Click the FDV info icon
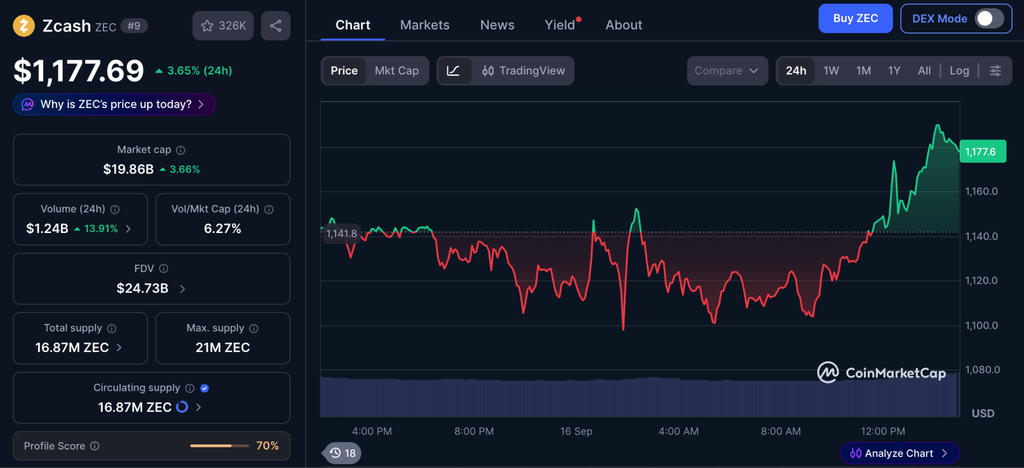 click(x=164, y=268)
